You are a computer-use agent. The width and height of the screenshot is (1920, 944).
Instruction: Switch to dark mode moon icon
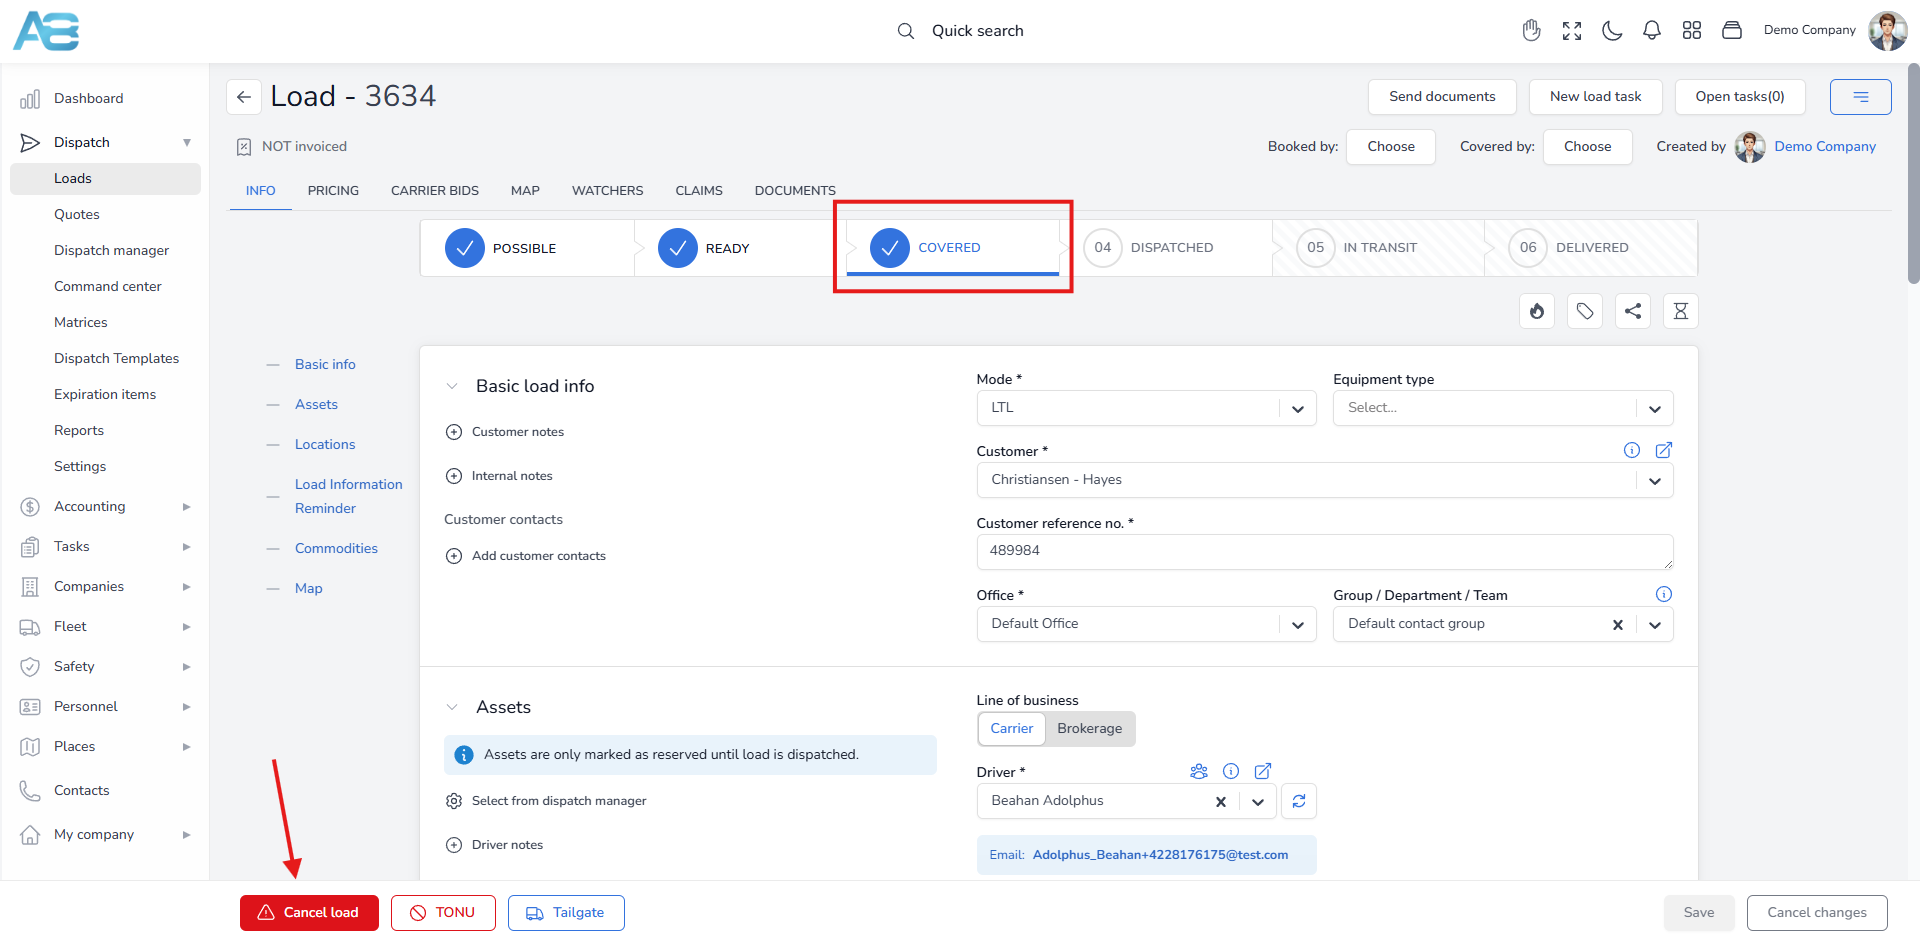click(1612, 31)
